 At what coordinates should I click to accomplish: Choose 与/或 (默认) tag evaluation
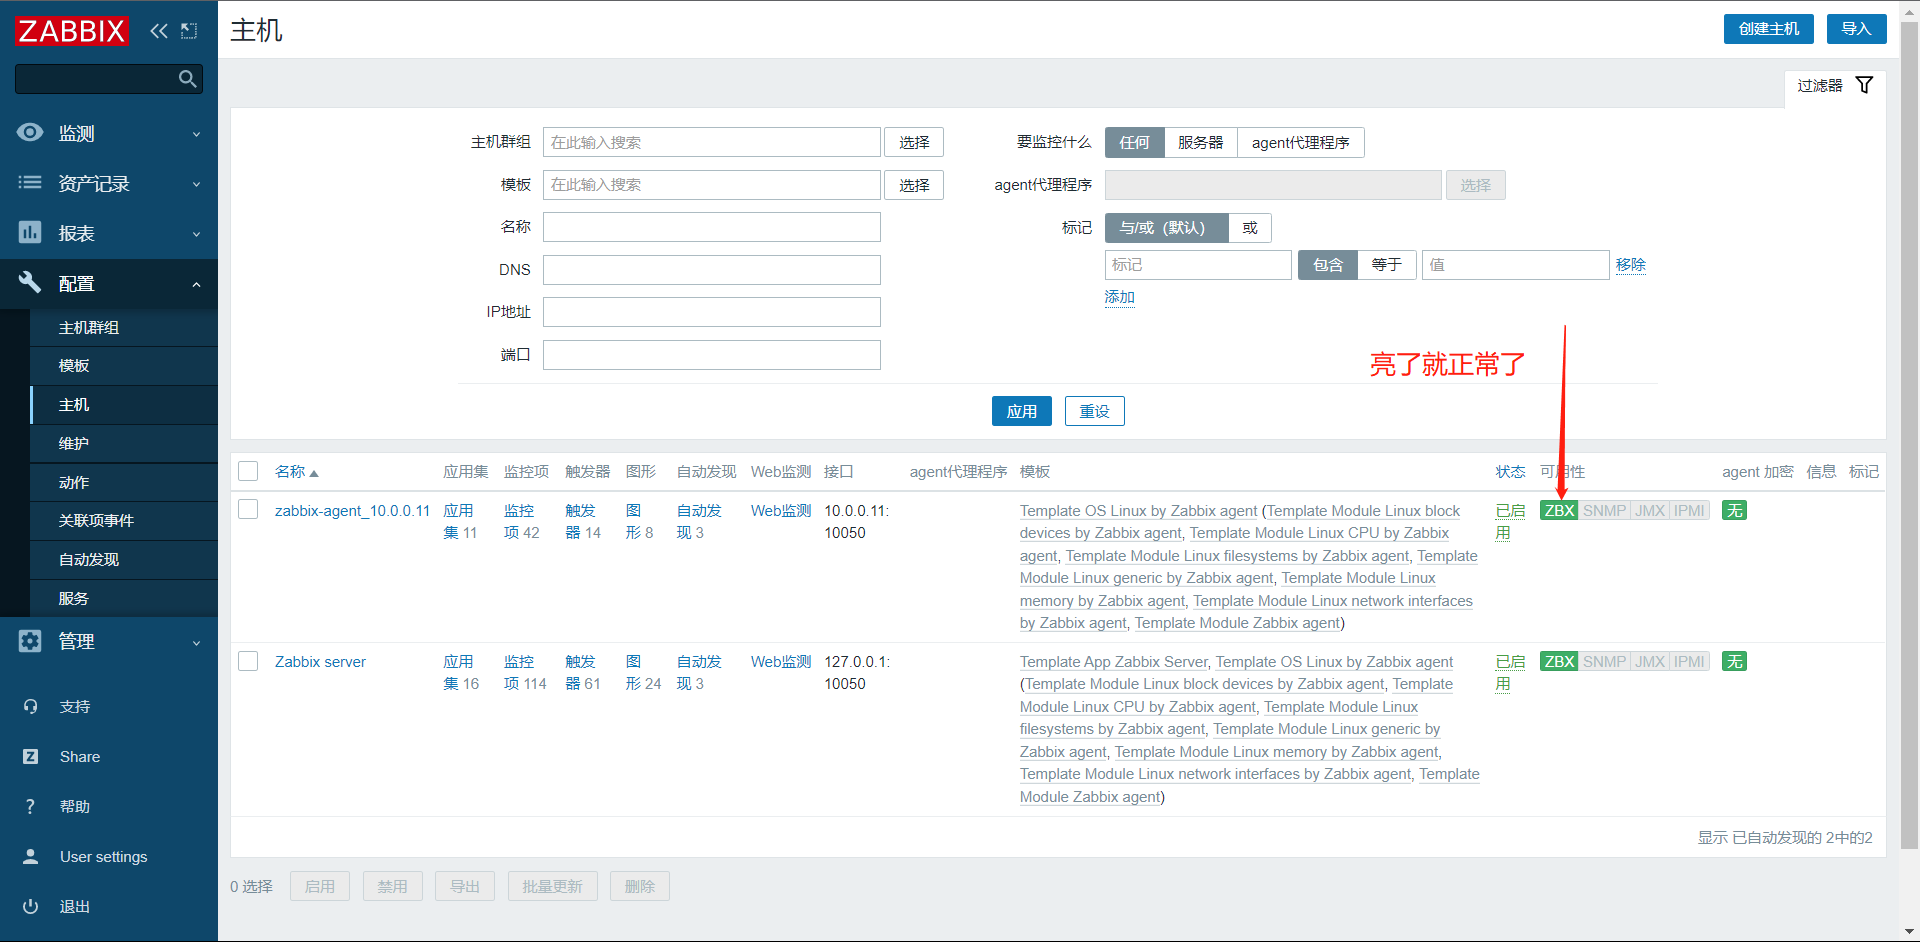[x=1166, y=228]
